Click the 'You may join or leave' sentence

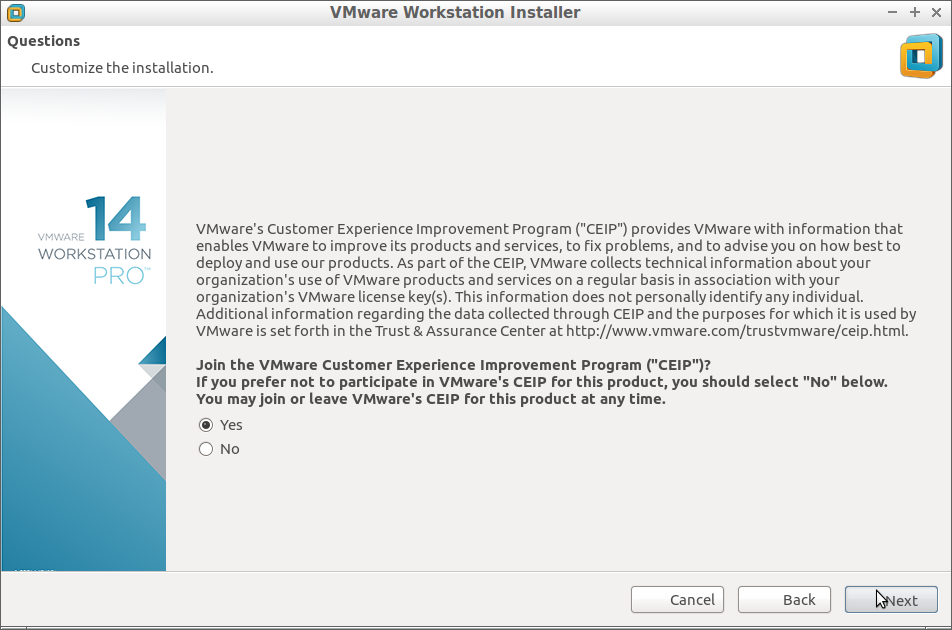pos(430,399)
